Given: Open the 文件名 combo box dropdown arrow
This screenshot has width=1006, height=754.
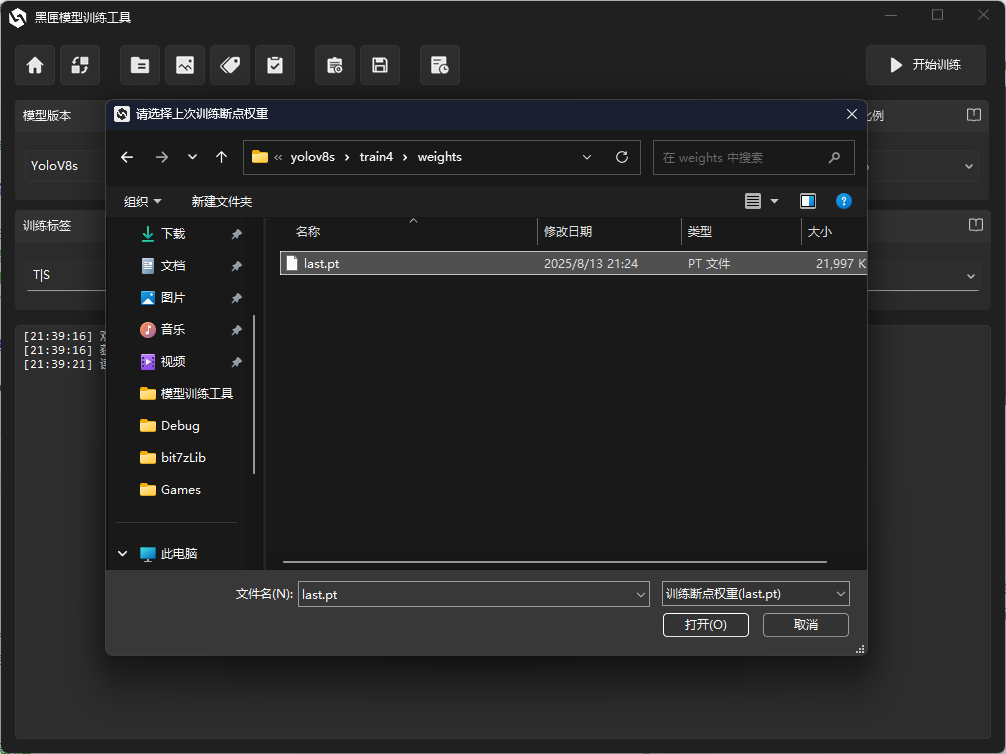Looking at the screenshot, I should coord(642,594).
